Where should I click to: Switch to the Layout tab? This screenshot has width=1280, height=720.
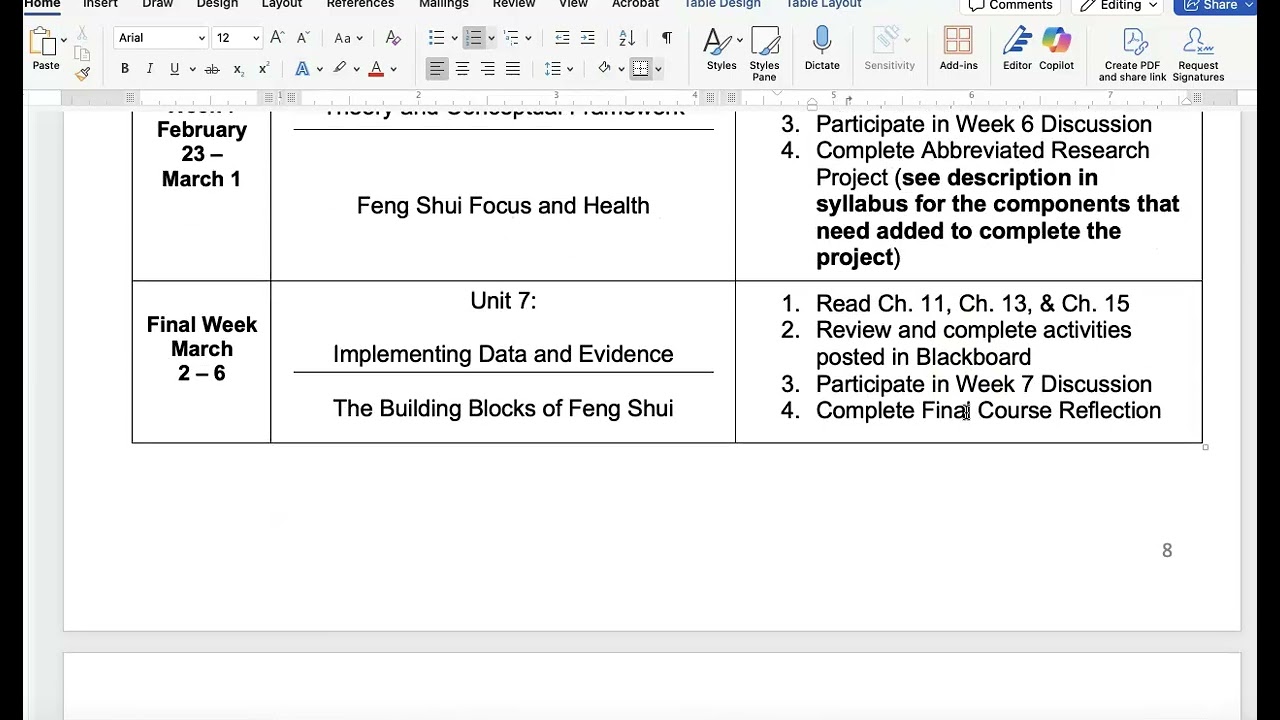(281, 5)
